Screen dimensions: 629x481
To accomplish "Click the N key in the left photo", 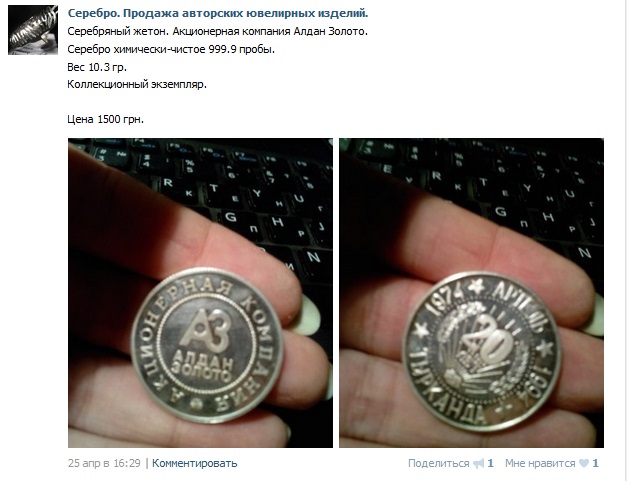I will coord(313,257).
